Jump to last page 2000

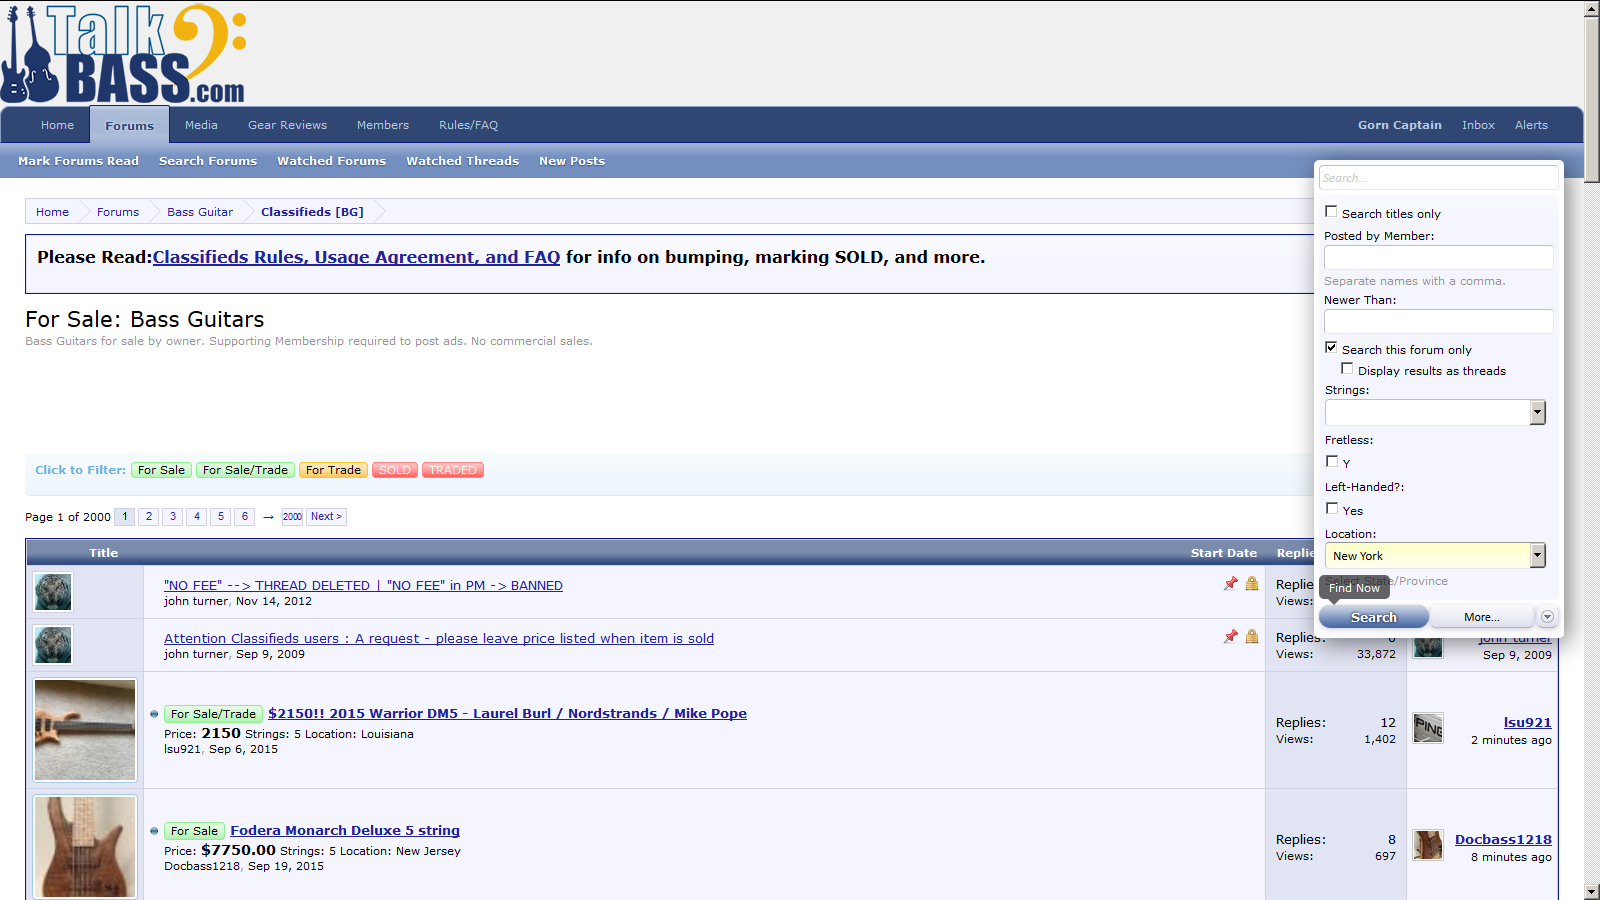click(x=292, y=517)
